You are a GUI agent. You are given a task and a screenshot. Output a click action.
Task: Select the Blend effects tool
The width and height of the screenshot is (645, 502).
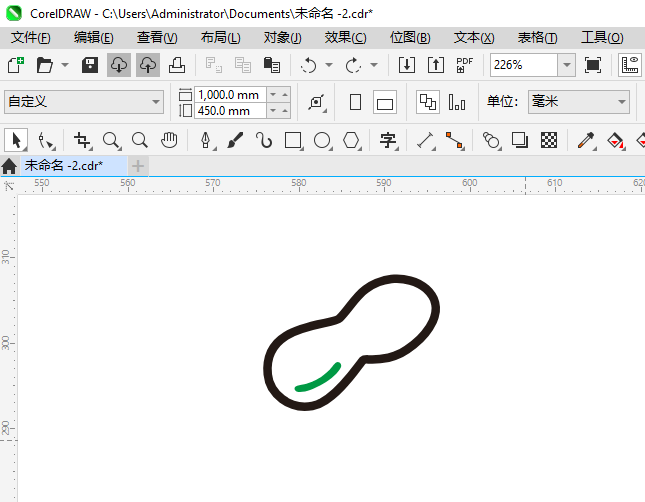click(491, 141)
